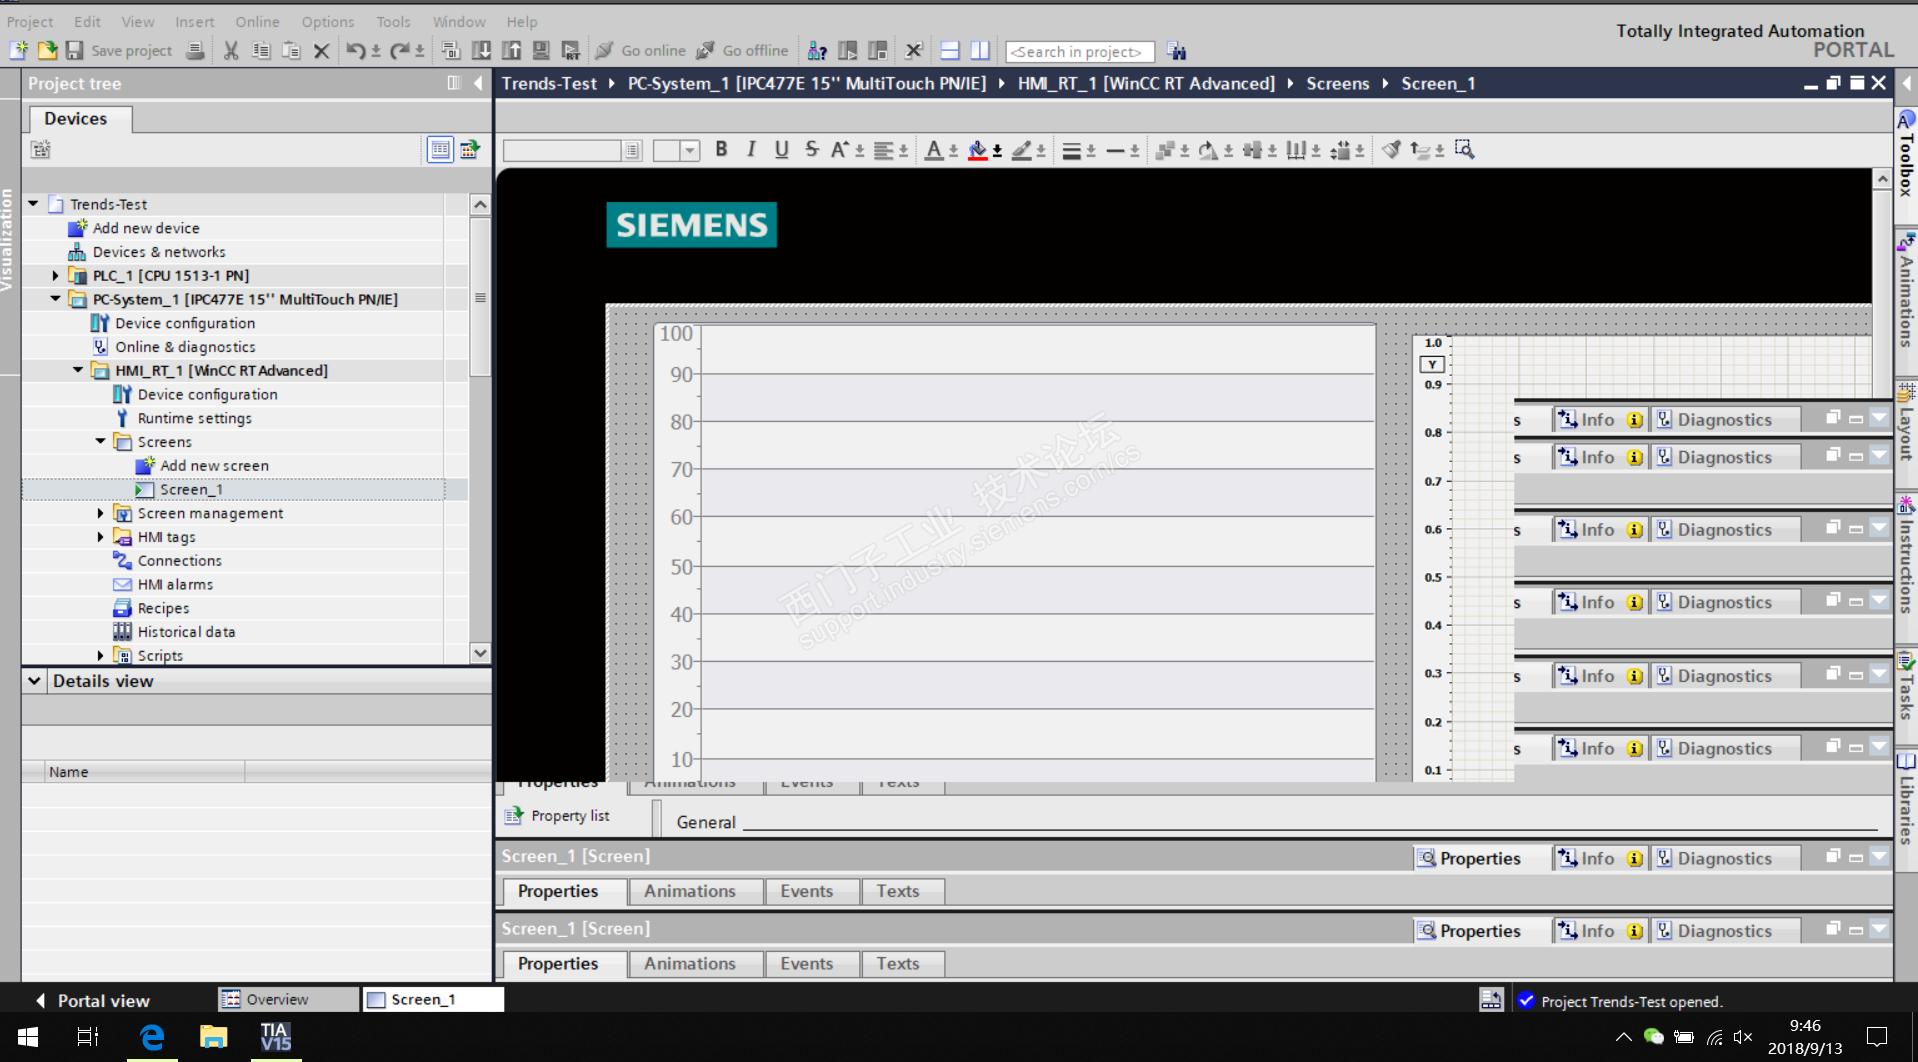Click the Compile icon
This screenshot has height=1062, width=1918.
point(451,50)
